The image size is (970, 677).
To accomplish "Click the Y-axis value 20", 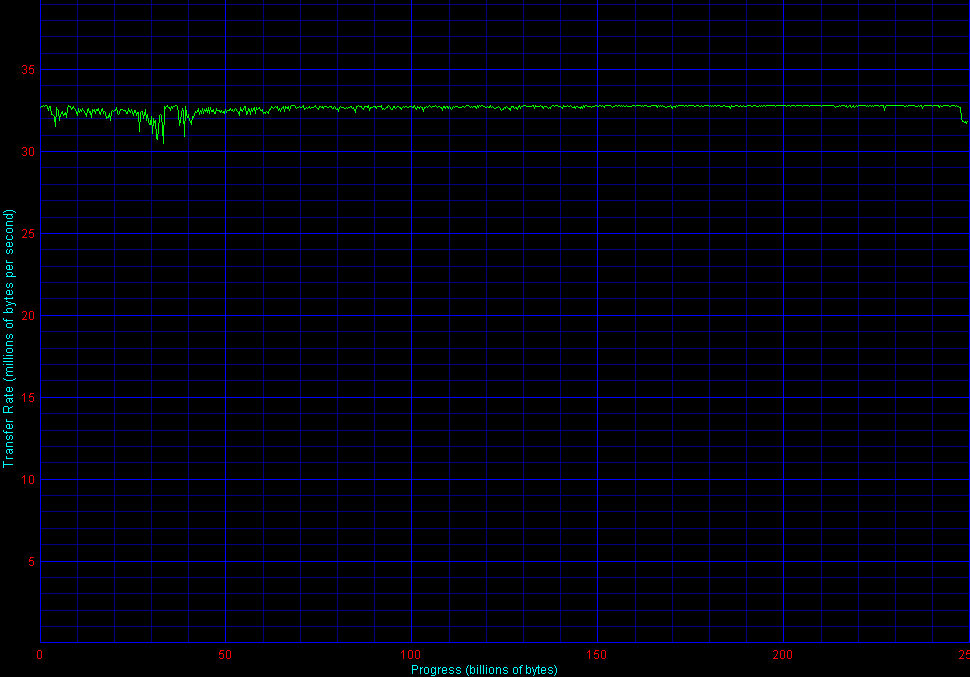I will [x=28, y=316].
